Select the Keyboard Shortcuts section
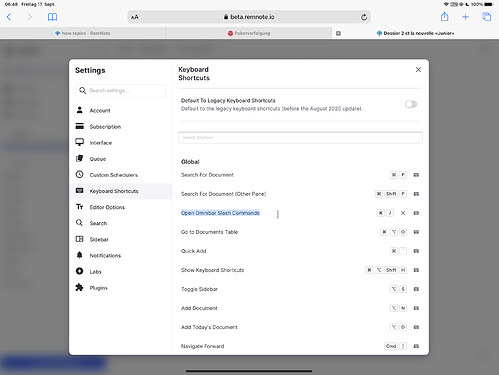The width and height of the screenshot is (499, 375). 121,191
